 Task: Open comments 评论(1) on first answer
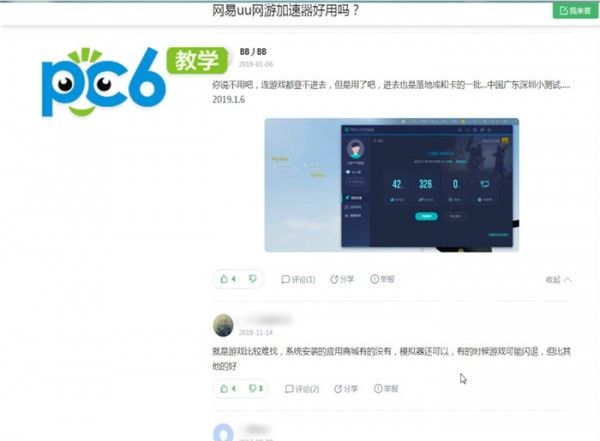pos(298,279)
